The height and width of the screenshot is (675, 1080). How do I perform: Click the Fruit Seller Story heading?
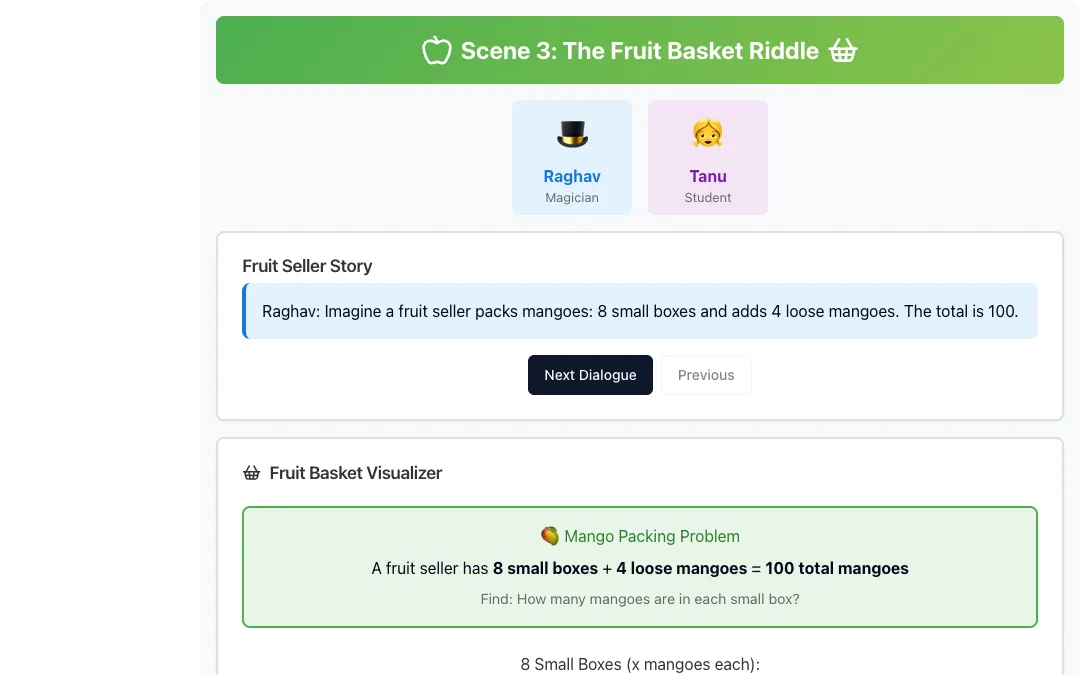pyautogui.click(x=307, y=266)
